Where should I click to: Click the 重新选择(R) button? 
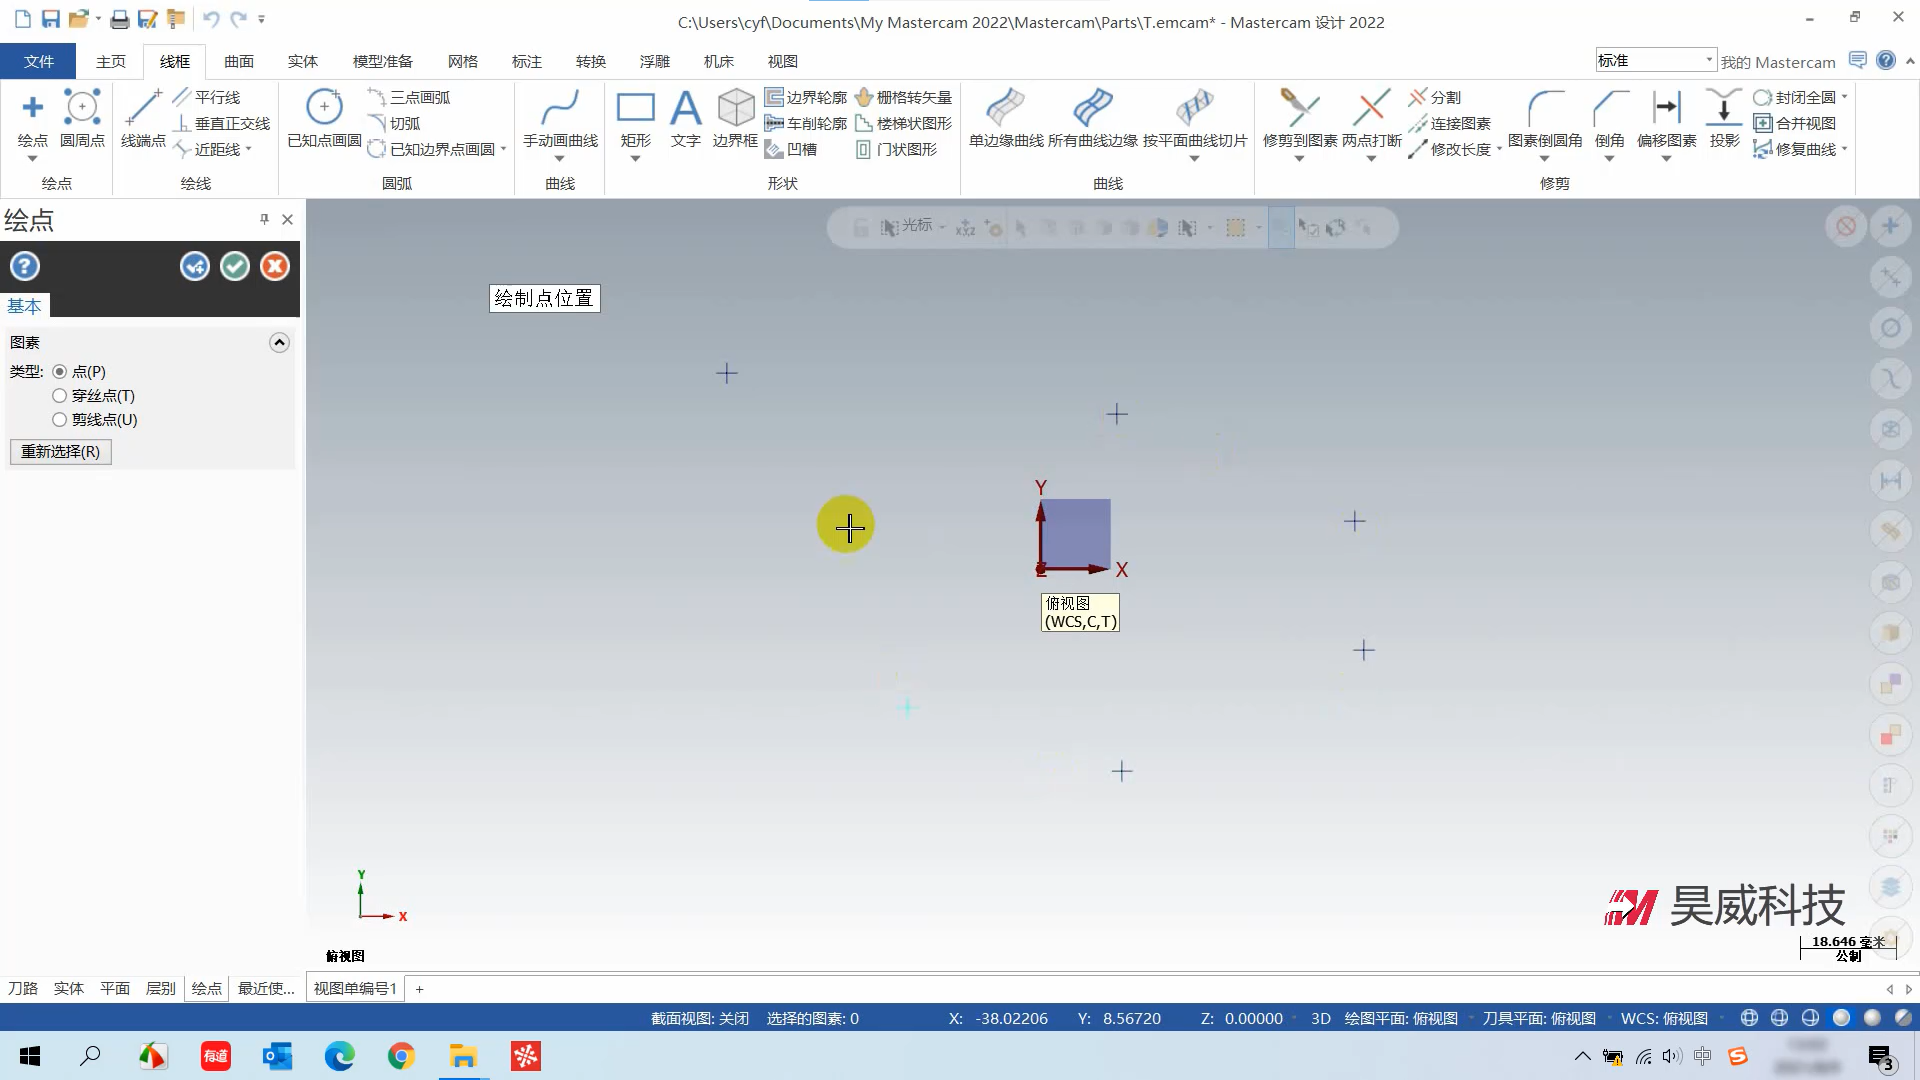[x=61, y=452]
